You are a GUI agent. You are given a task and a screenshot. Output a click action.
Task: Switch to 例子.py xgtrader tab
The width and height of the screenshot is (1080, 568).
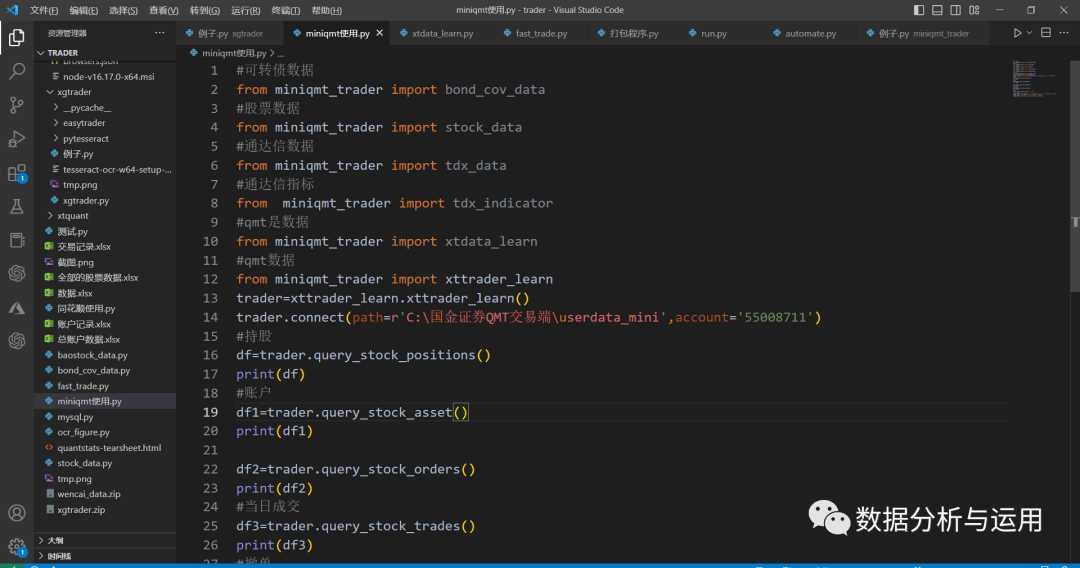[230, 33]
